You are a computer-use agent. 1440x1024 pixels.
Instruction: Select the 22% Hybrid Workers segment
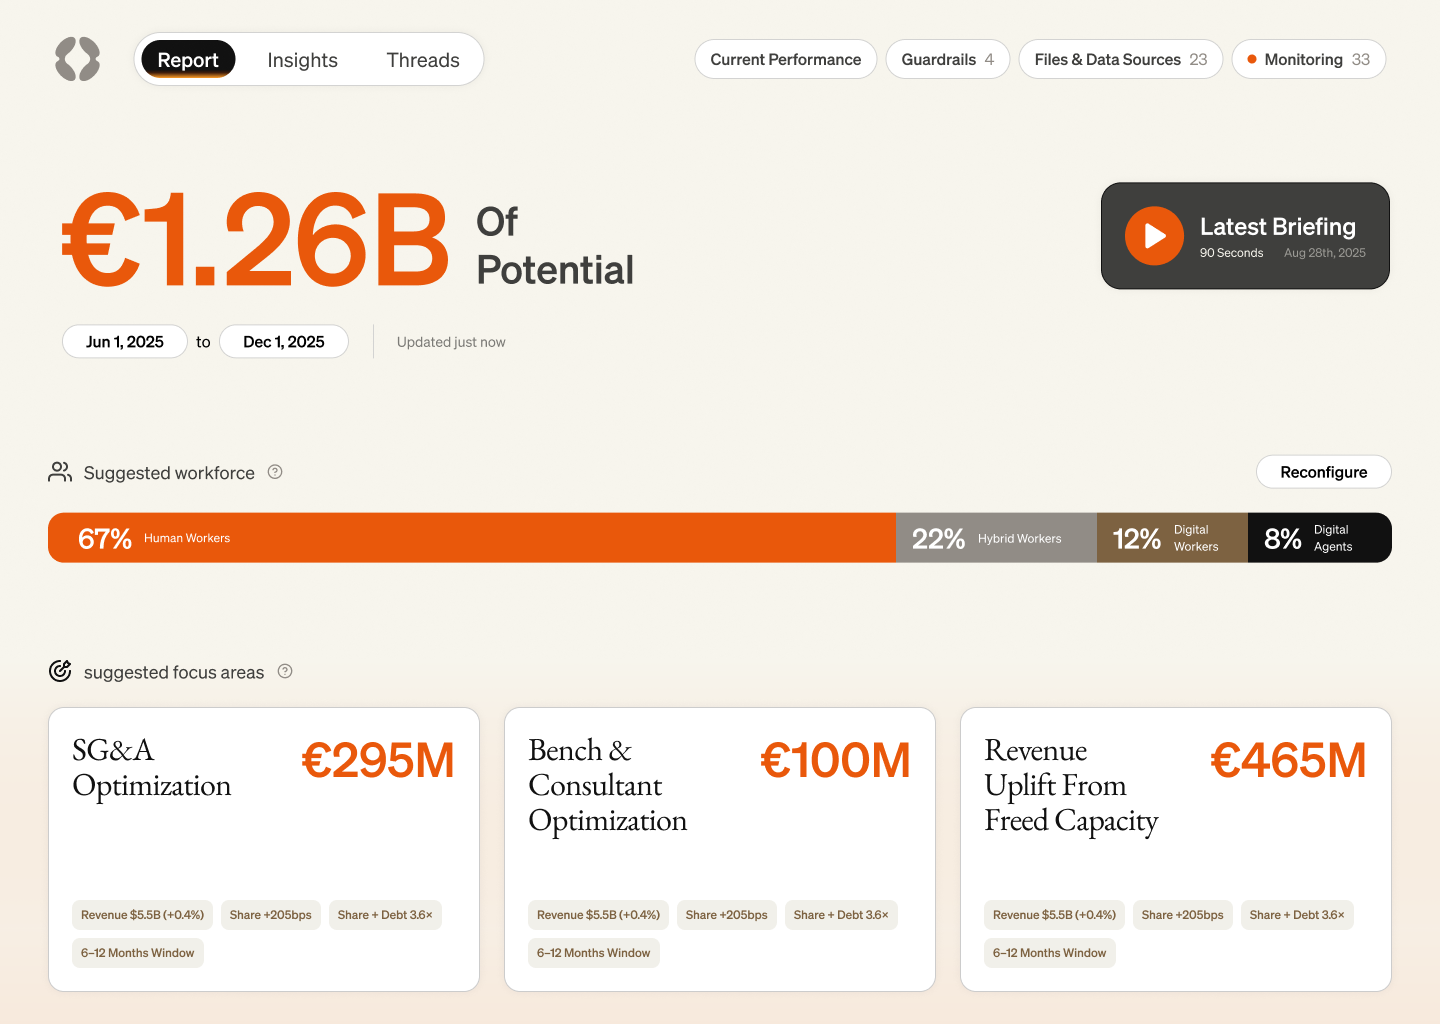tap(996, 538)
